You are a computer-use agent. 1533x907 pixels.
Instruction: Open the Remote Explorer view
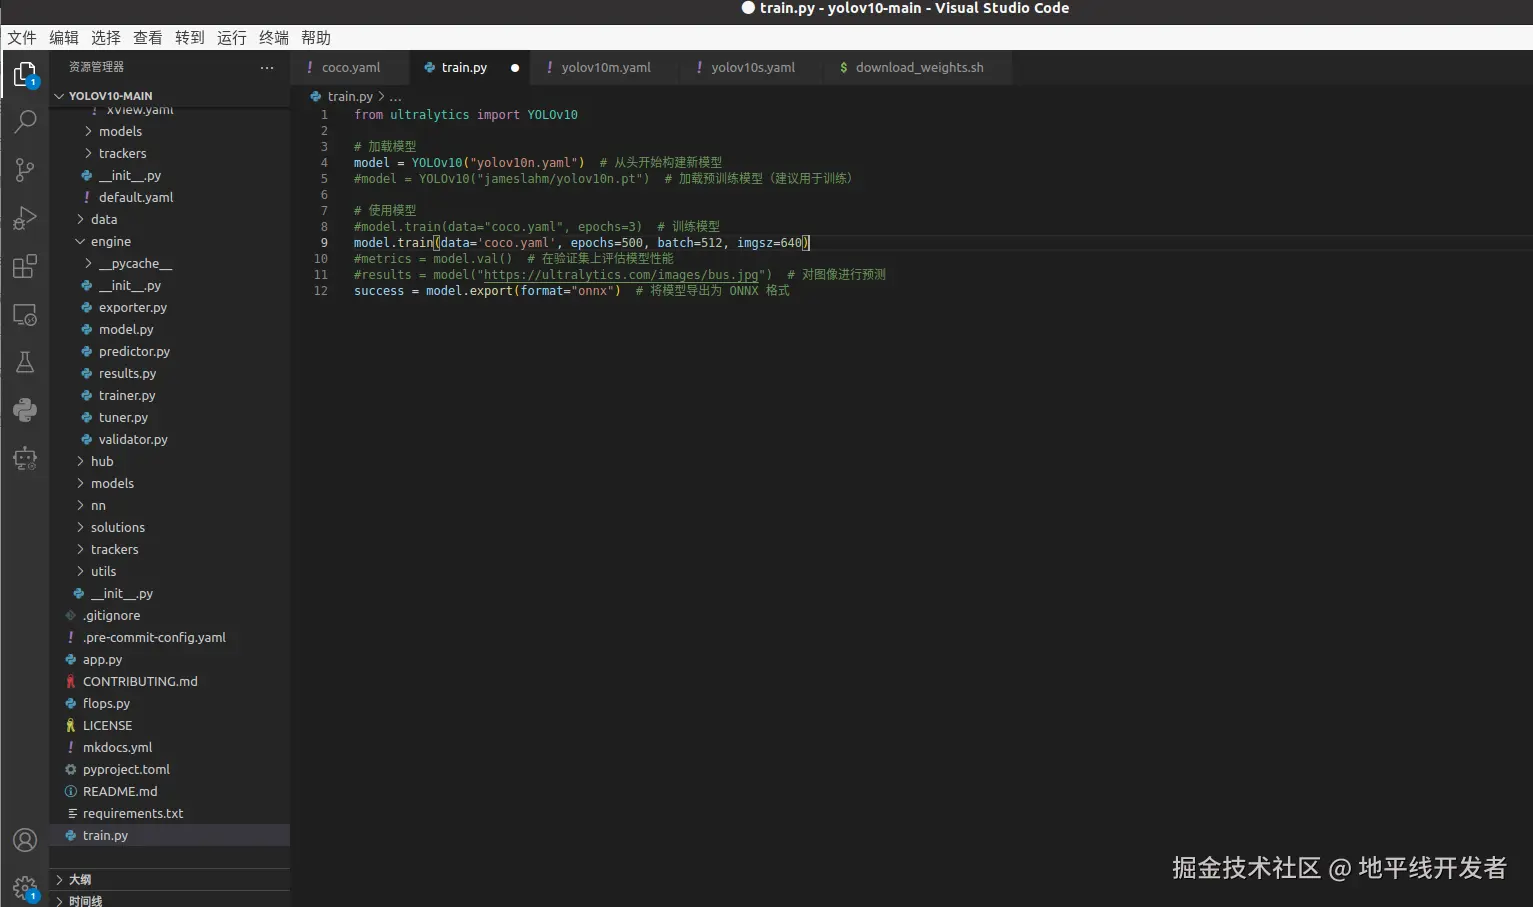[25, 314]
